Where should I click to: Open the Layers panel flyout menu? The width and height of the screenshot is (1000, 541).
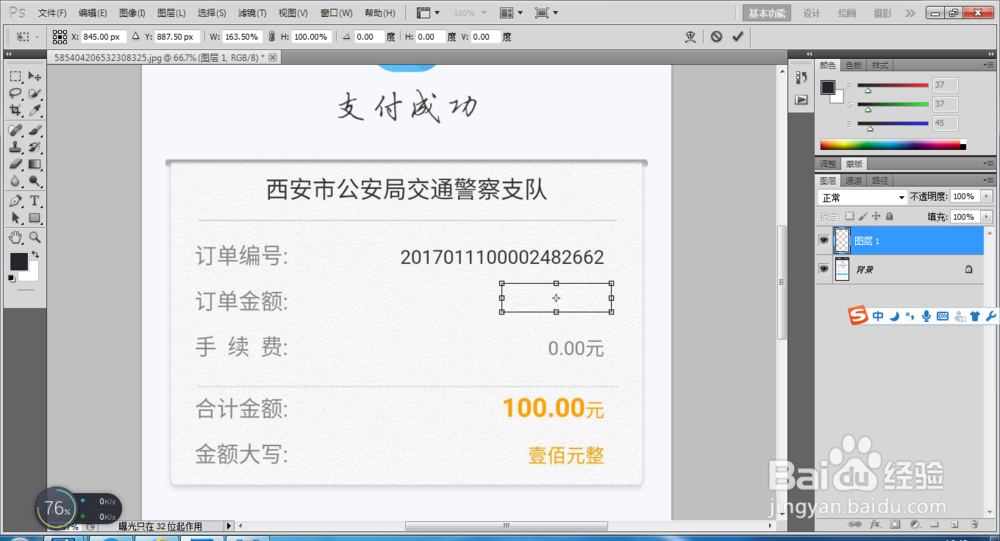pos(988,181)
